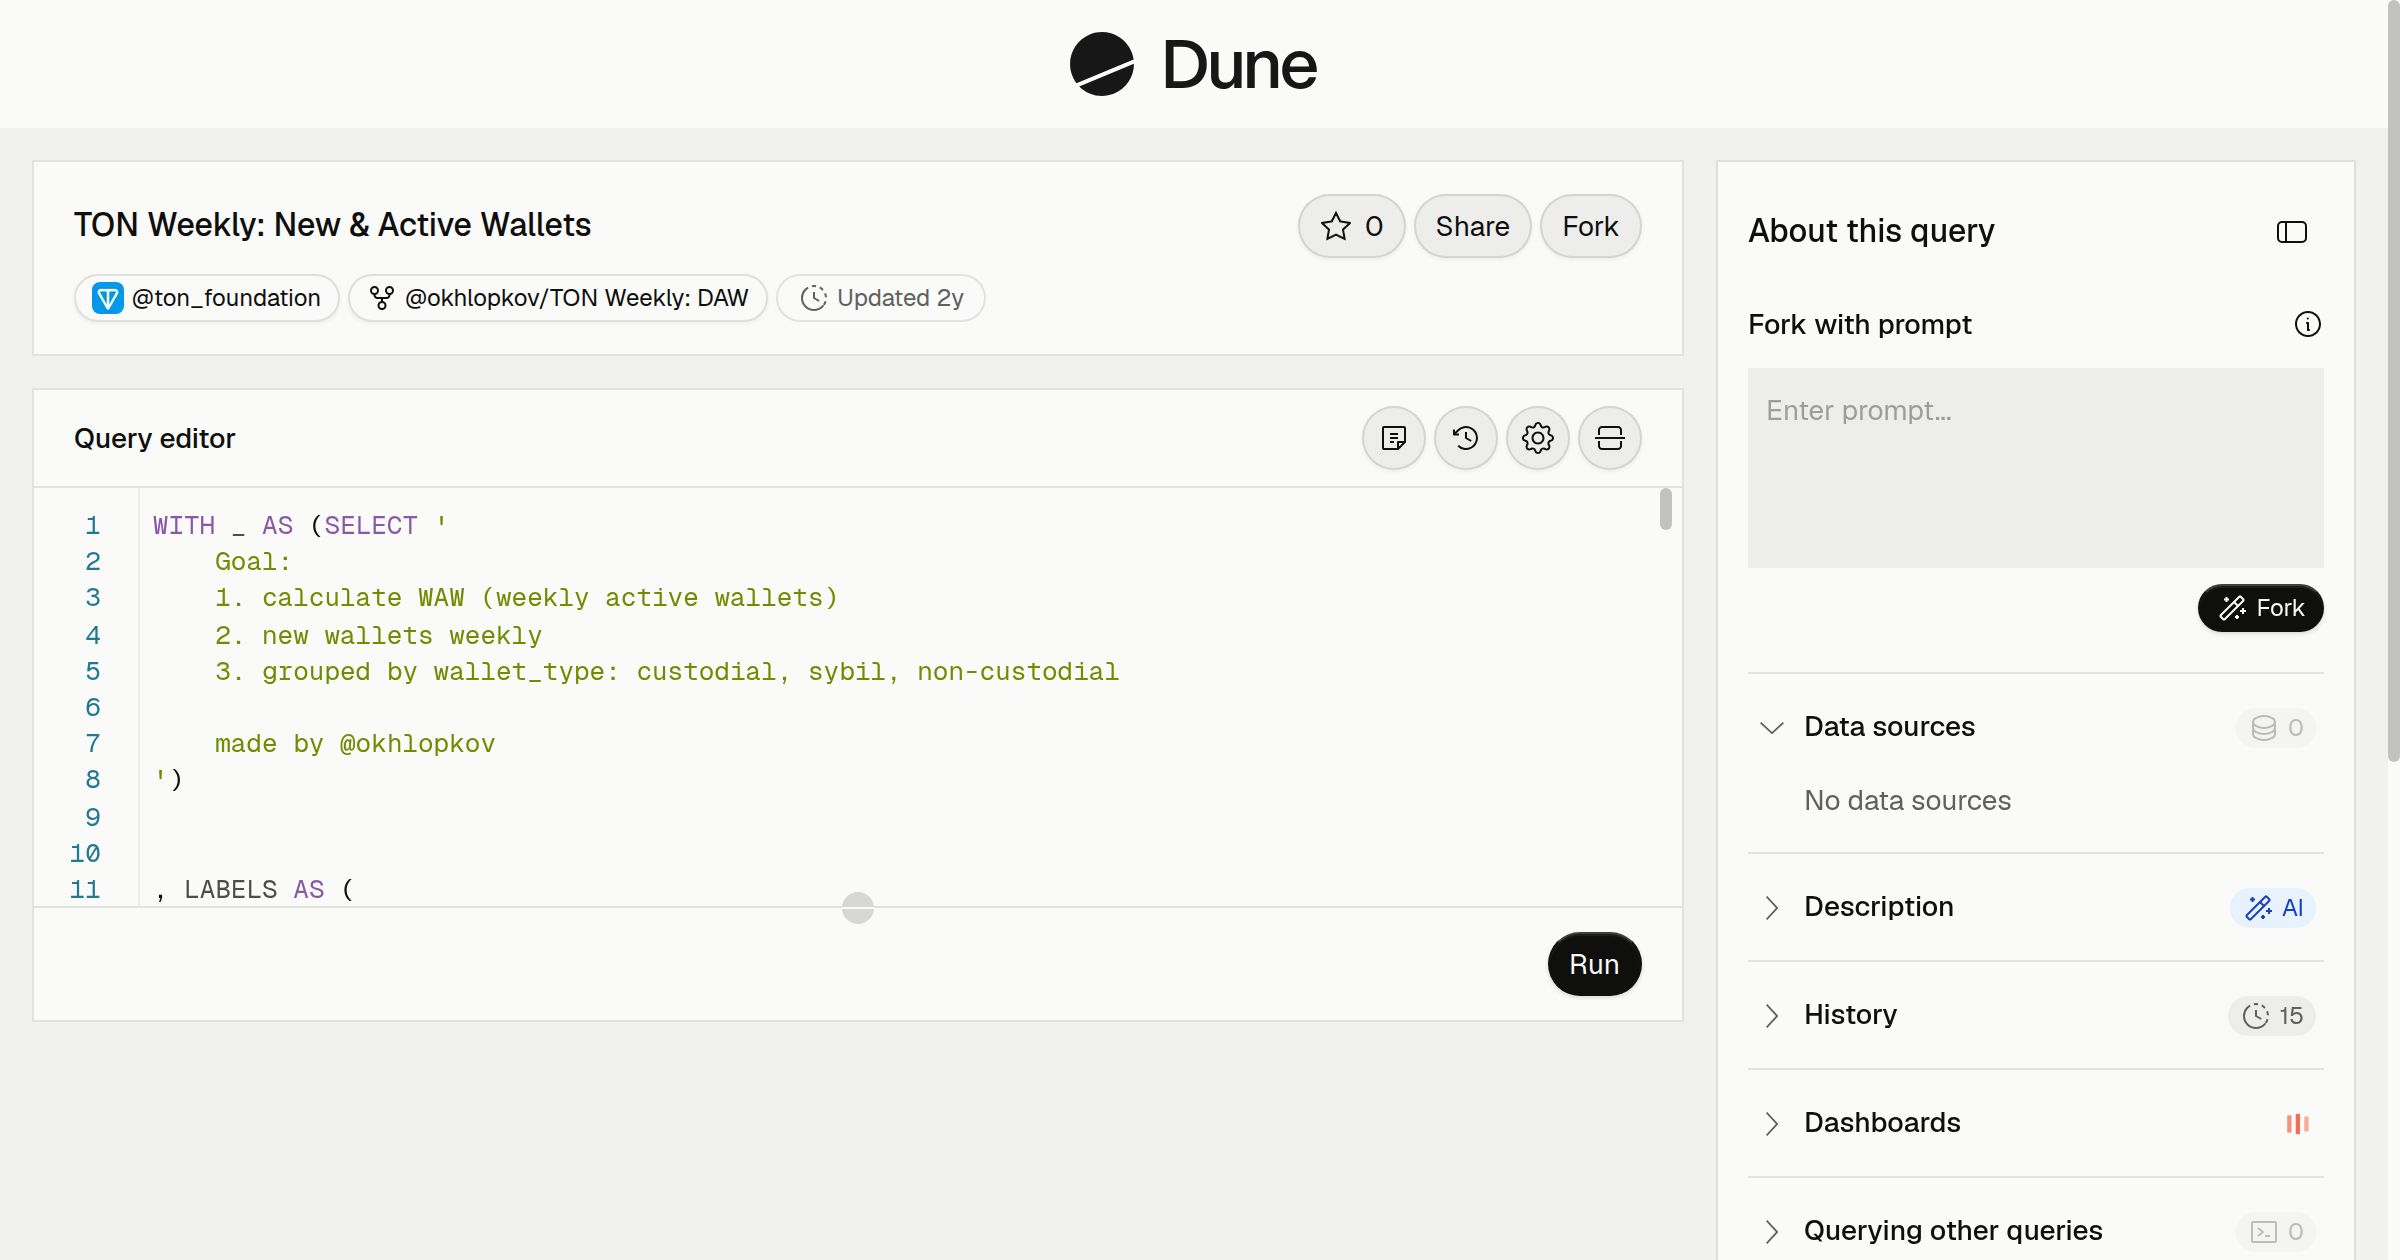Click the query title TON Weekly: New & Active Wallets
The image size is (2400, 1260).
tap(332, 225)
